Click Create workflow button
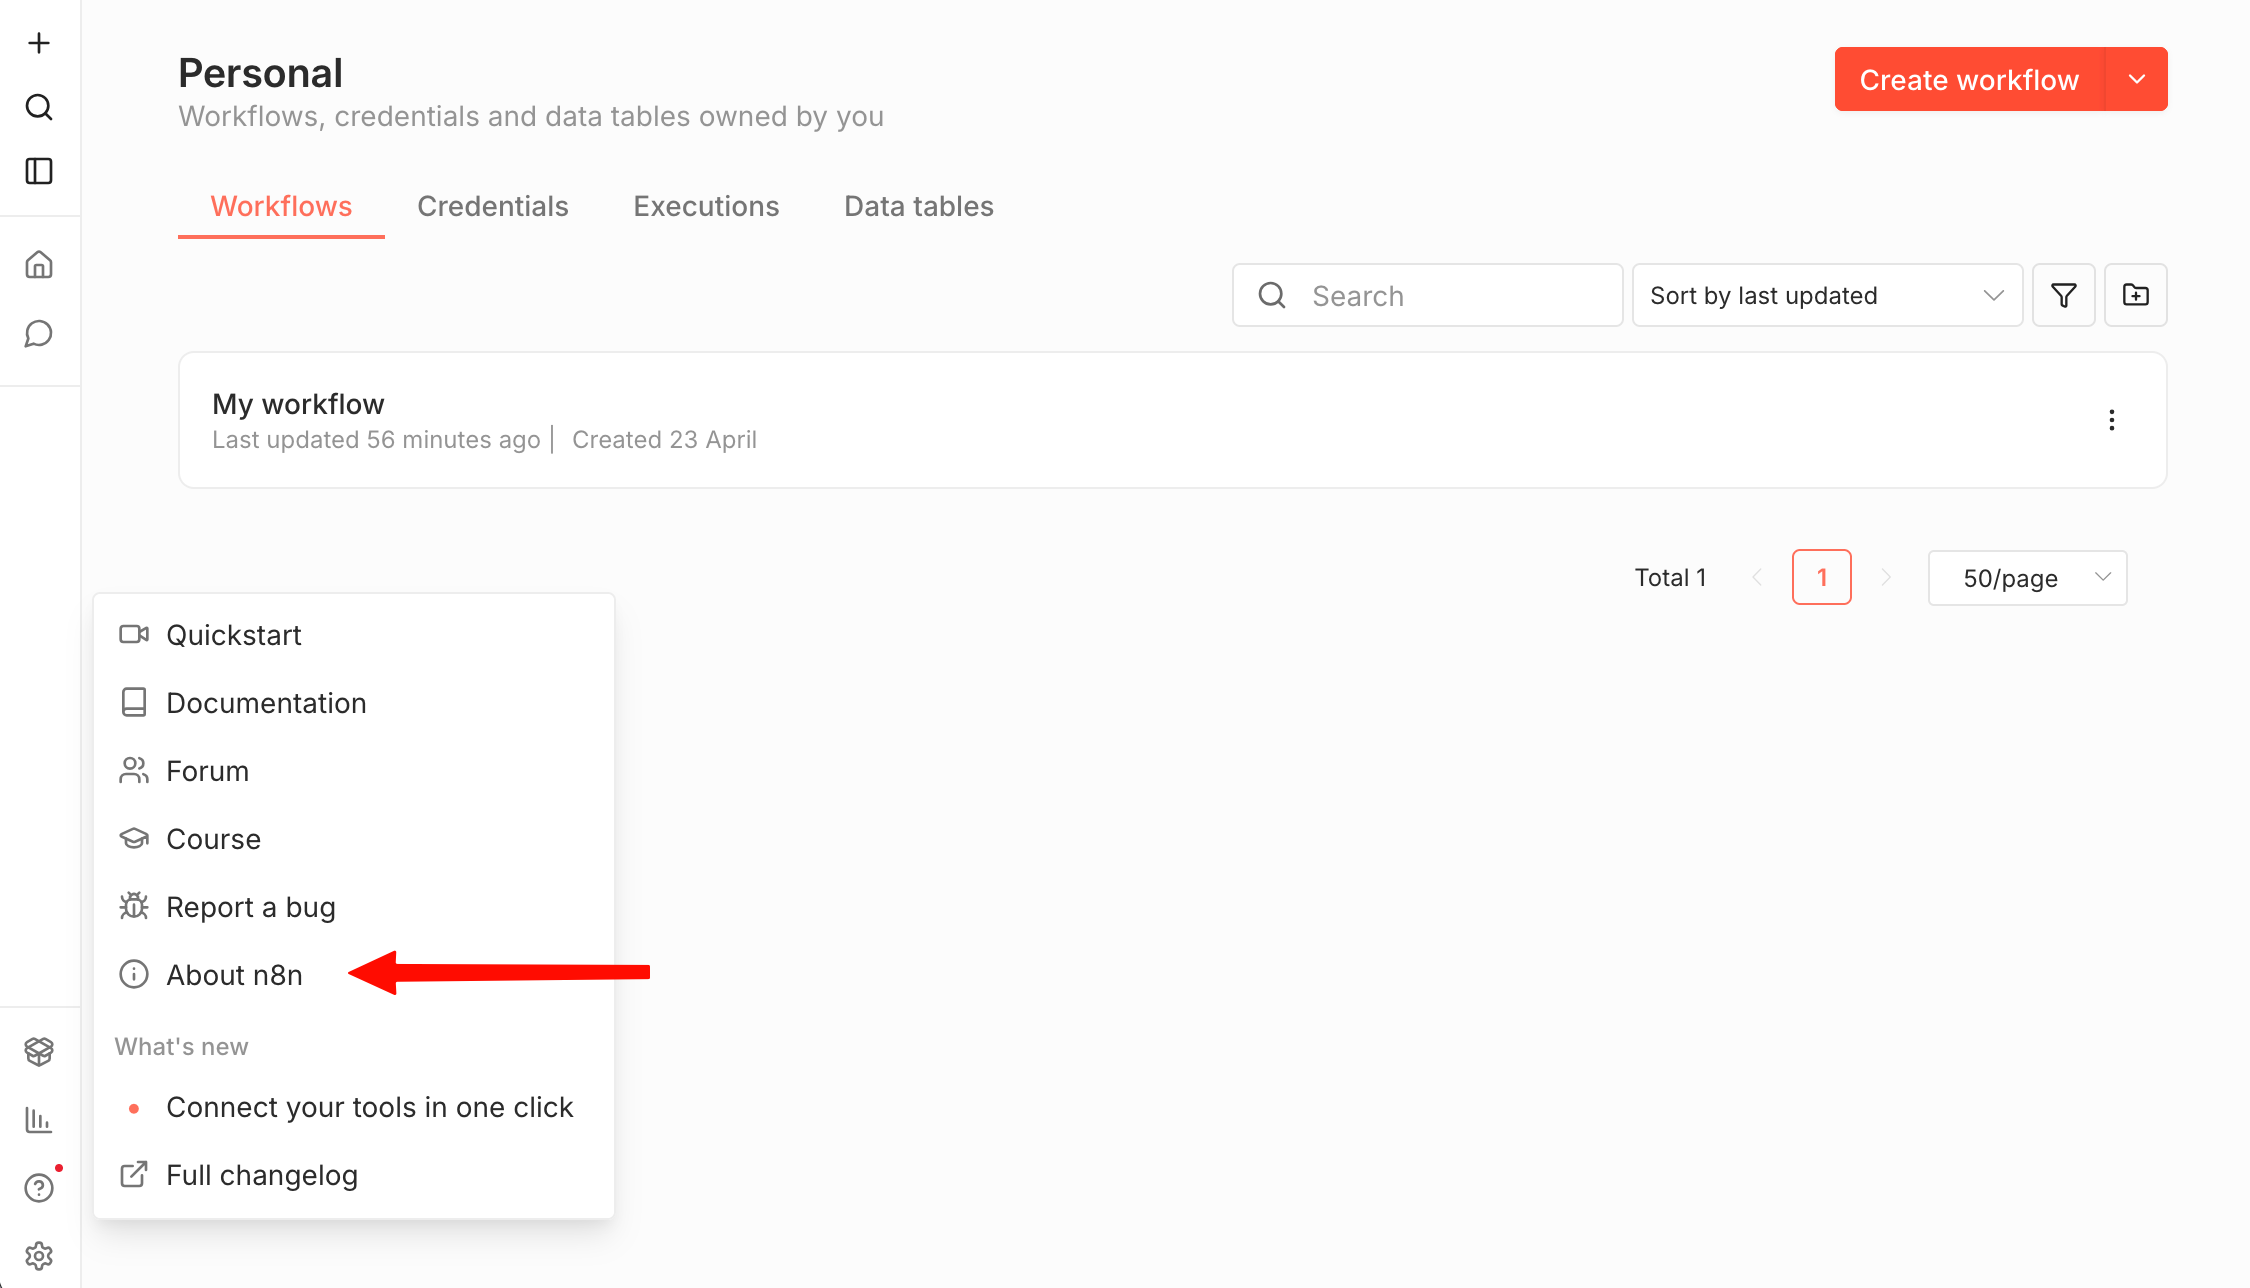 click(x=1969, y=79)
